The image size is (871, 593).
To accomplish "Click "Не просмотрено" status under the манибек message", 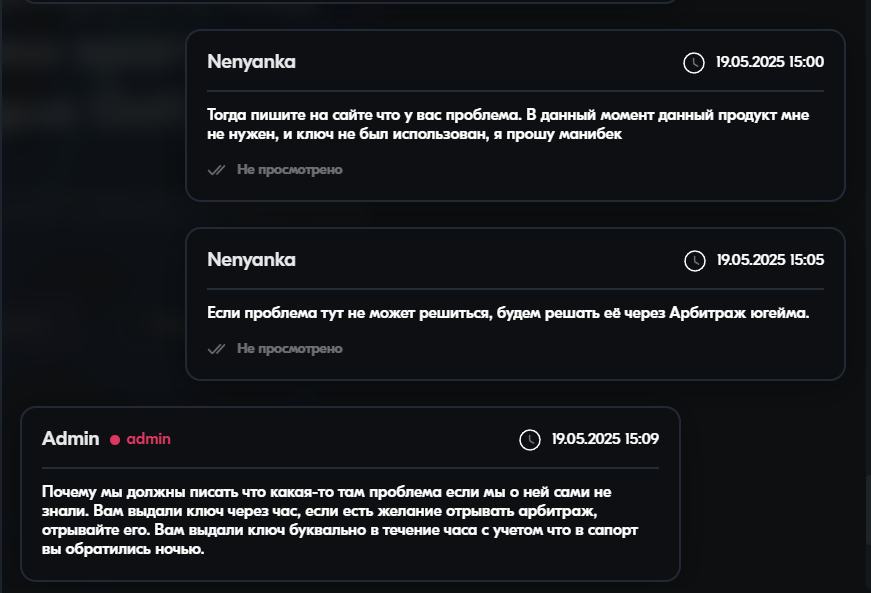I will point(289,170).
